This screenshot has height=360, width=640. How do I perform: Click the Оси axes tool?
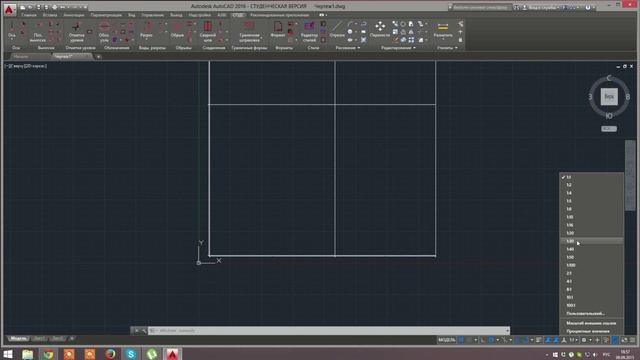(x=12, y=31)
